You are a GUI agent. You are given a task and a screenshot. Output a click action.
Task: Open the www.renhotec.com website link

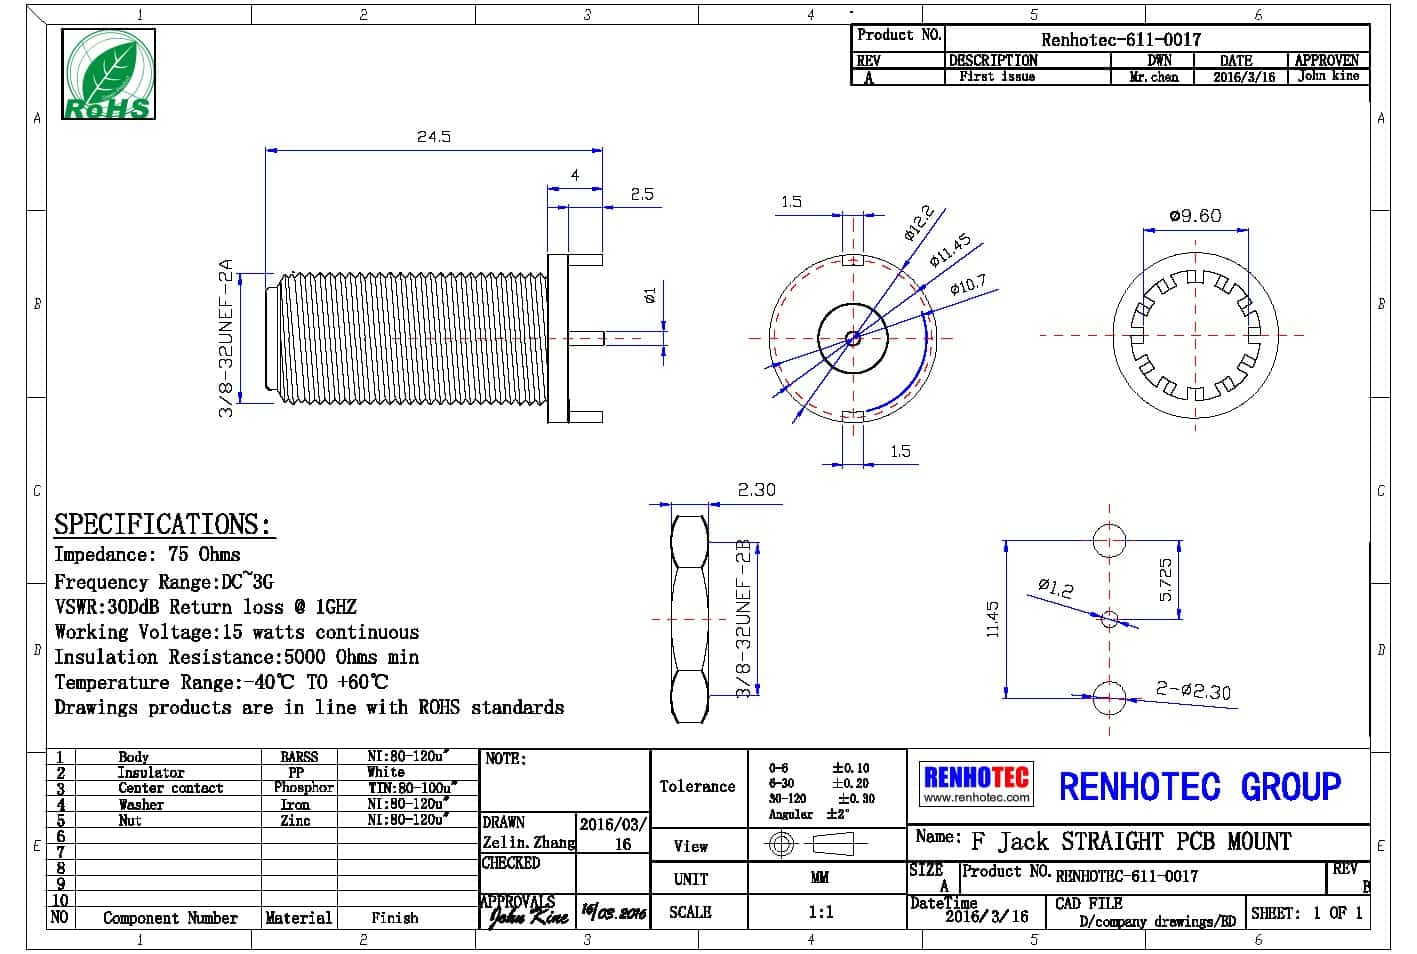(975, 798)
